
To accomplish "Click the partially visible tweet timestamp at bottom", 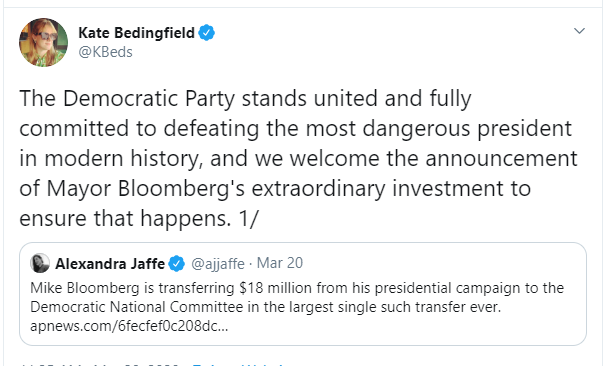I will coord(101,364).
